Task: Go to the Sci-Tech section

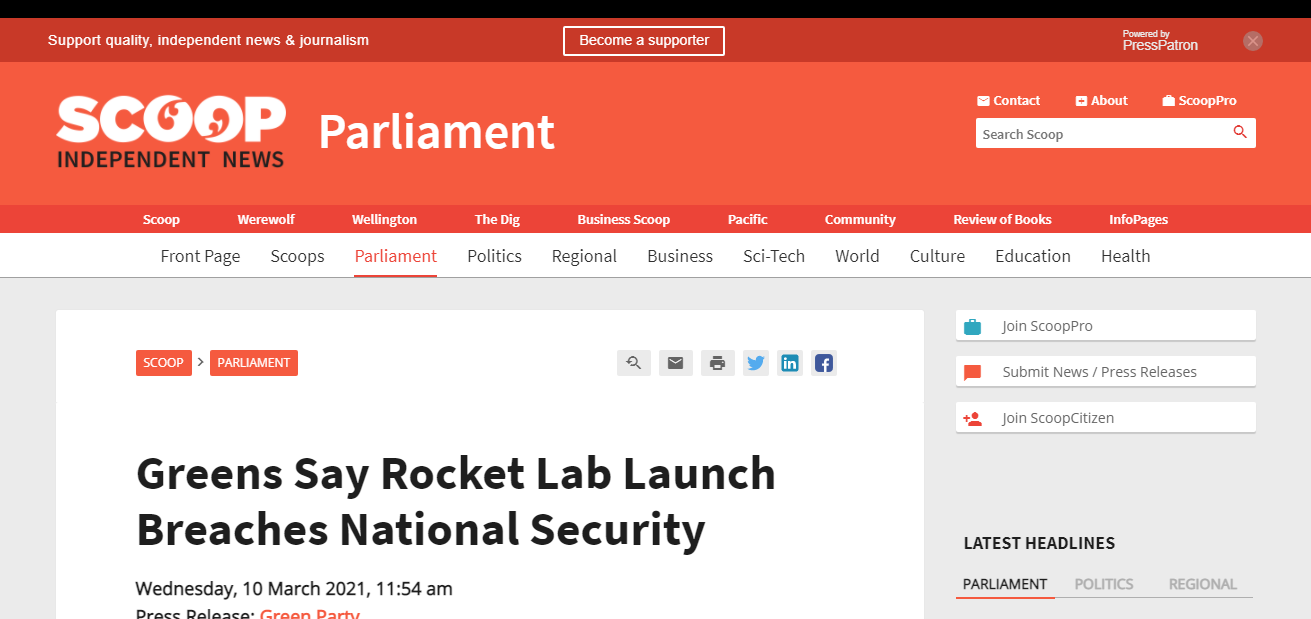Action: 773,256
